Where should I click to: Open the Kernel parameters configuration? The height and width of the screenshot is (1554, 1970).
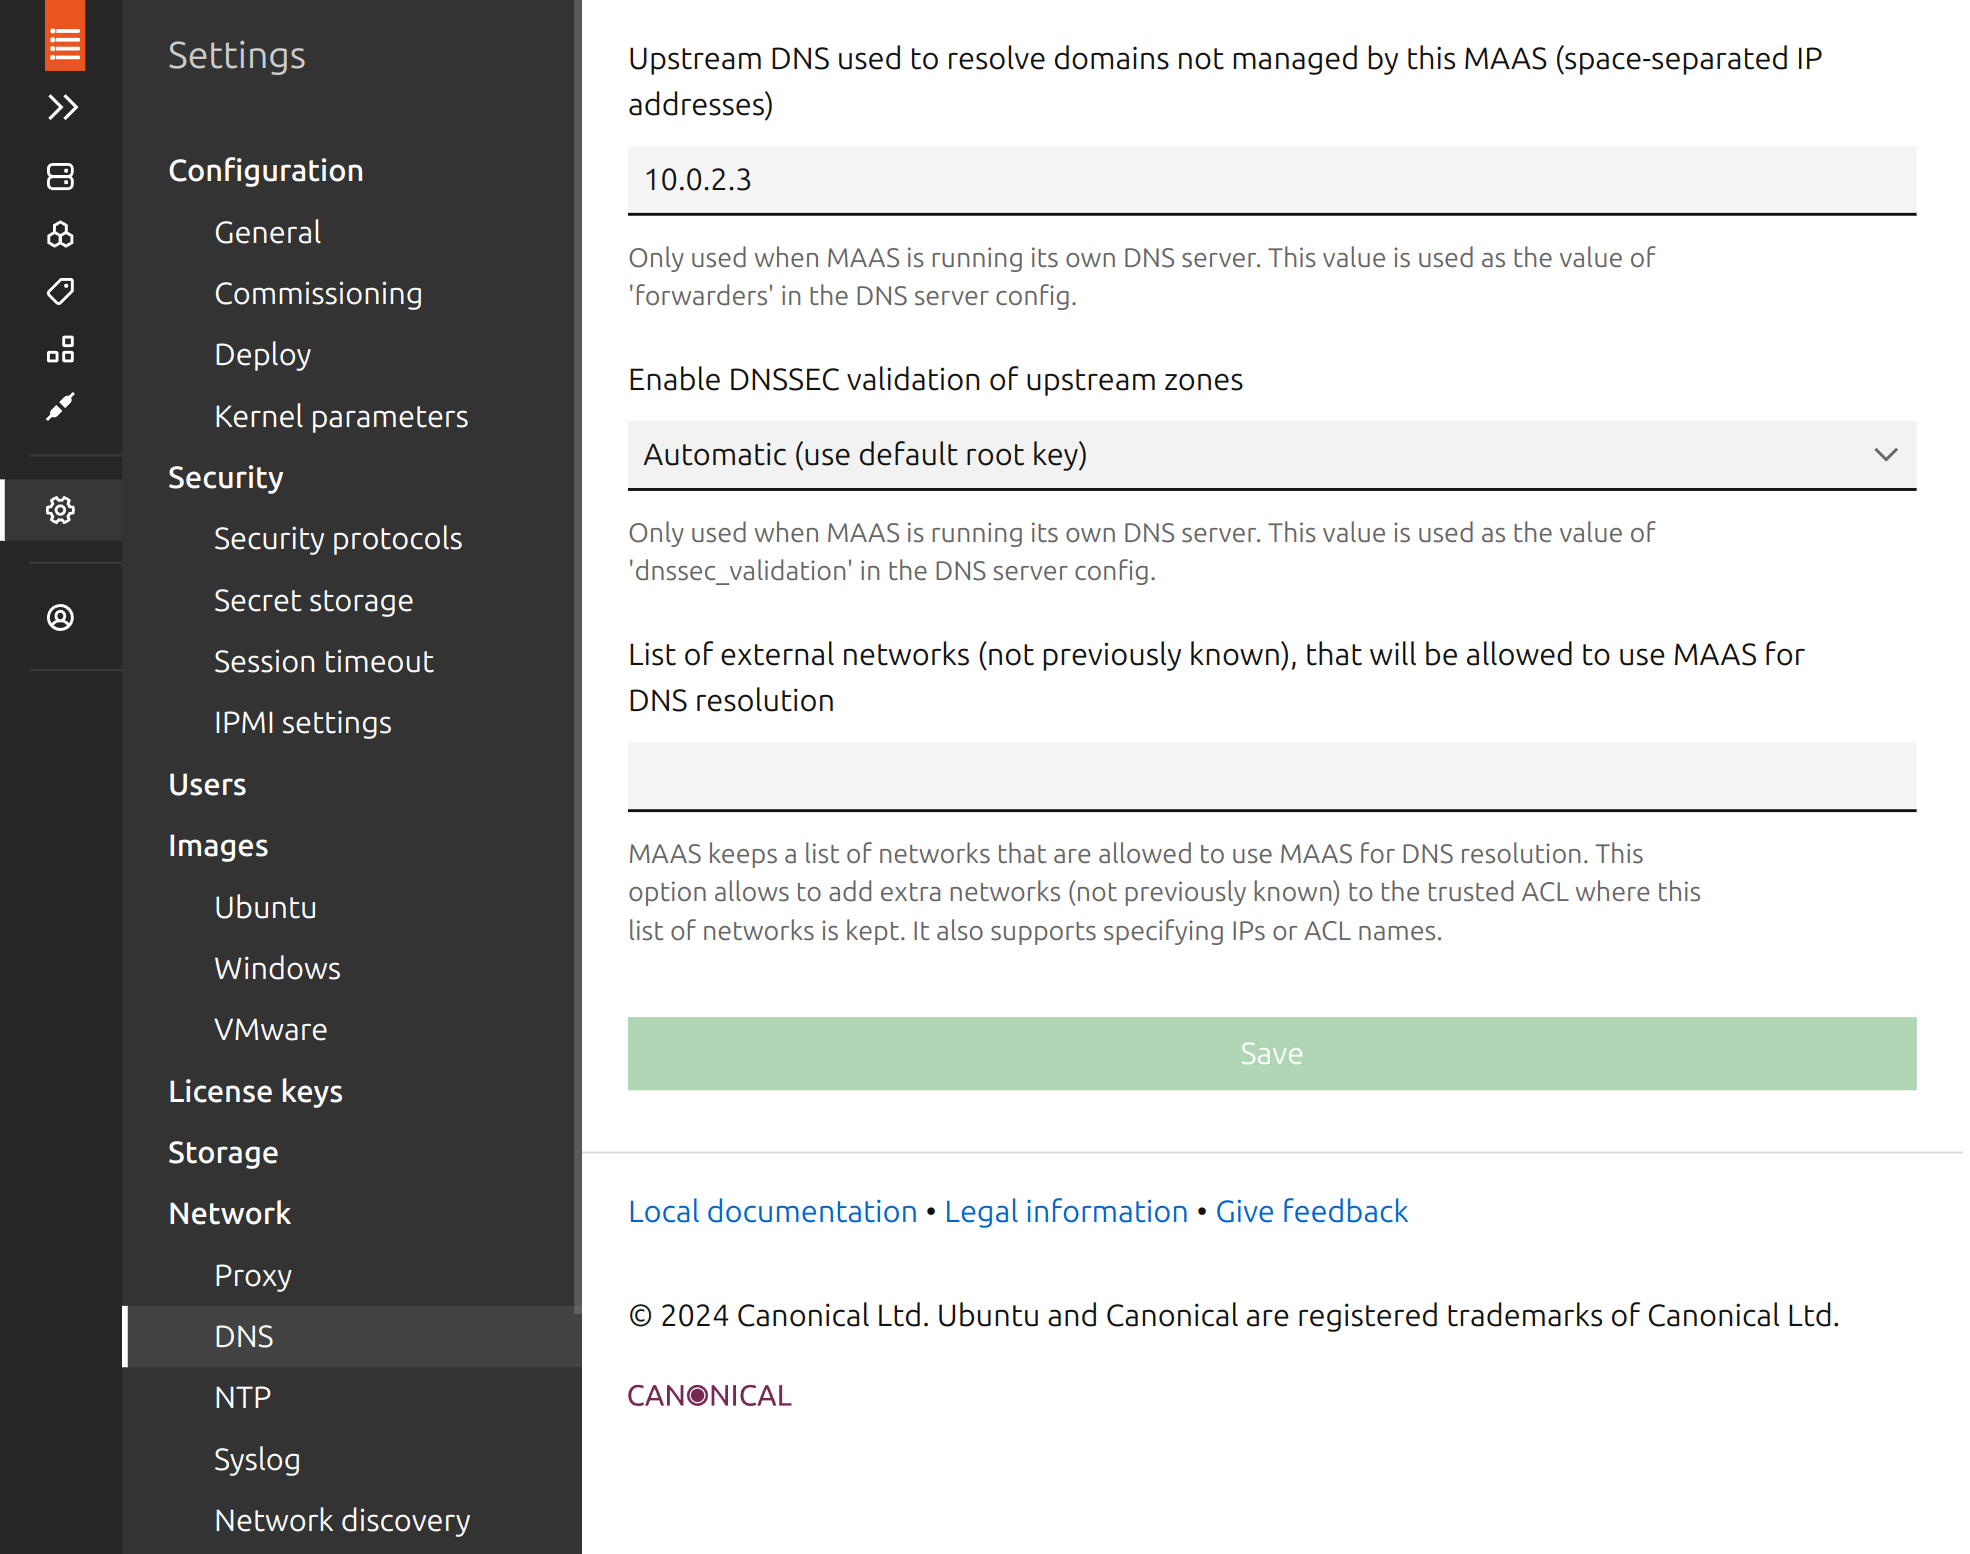pos(341,416)
